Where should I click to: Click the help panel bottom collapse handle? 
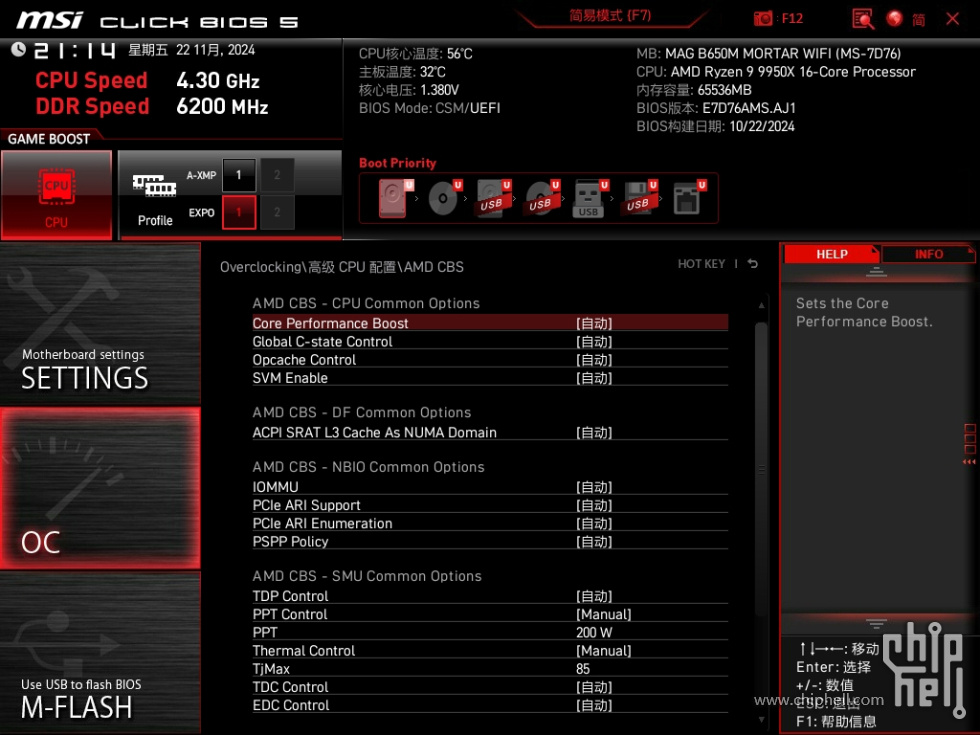coord(876,623)
